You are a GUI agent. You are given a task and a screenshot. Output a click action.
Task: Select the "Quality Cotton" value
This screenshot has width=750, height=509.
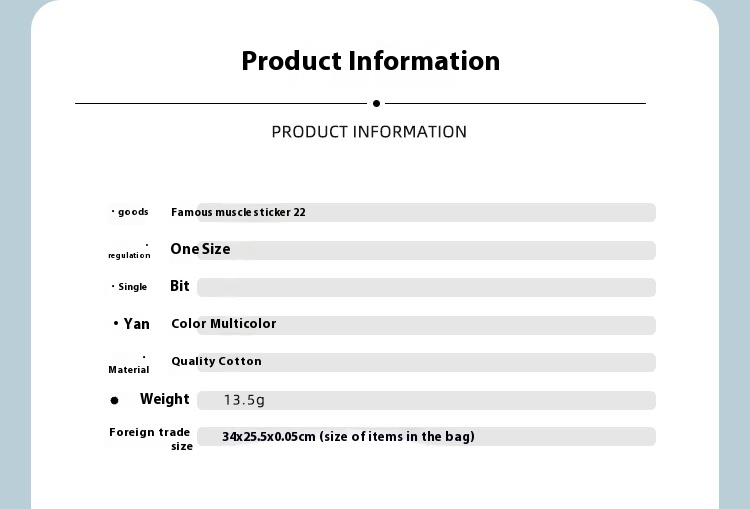pyautogui.click(x=216, y=361)
